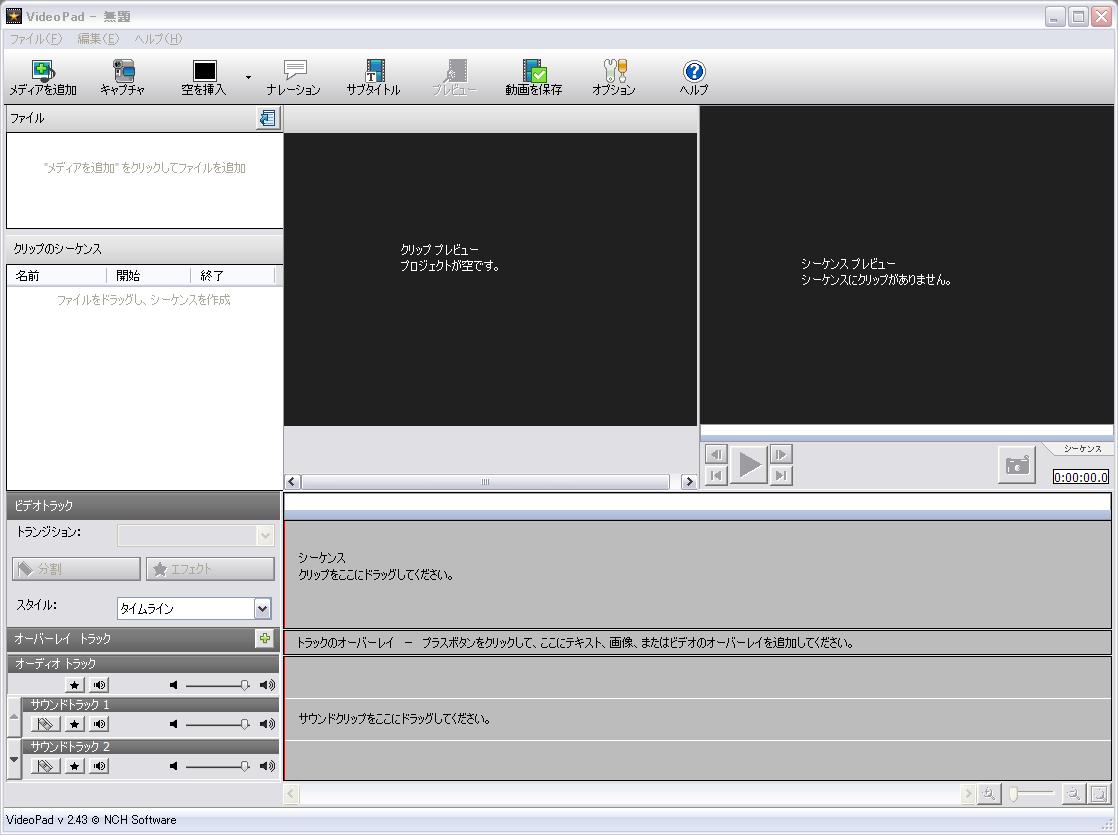Click the エフェクト (Effects) button
This screenshot has height=835, width=1118.
point(210,569)
